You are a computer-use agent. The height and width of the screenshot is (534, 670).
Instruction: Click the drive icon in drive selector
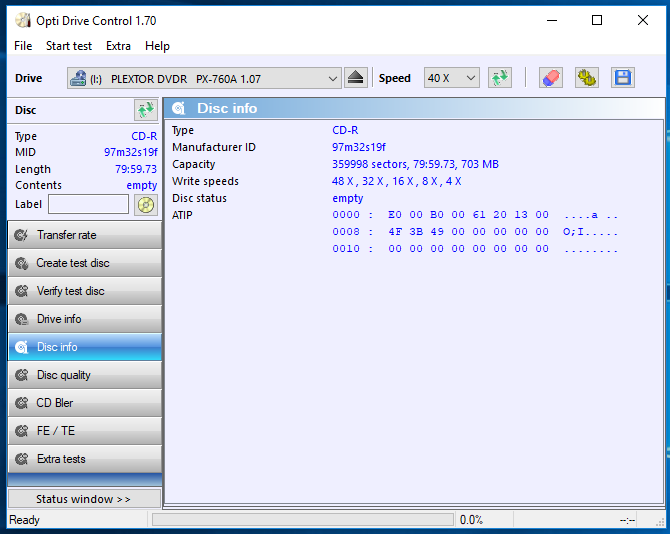(x=78, y=79)
